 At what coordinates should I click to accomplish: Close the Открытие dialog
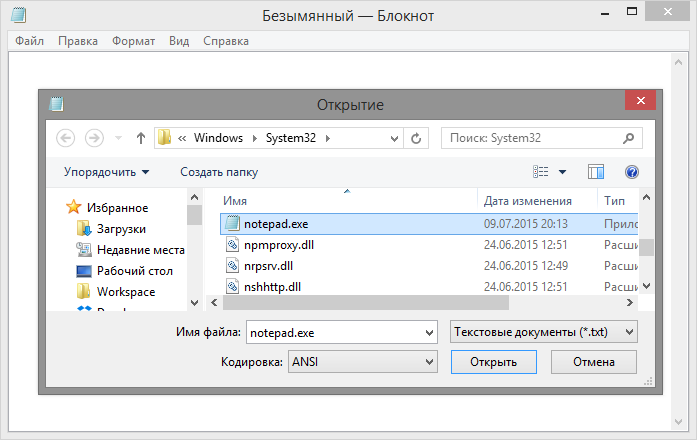pos(641,100)
